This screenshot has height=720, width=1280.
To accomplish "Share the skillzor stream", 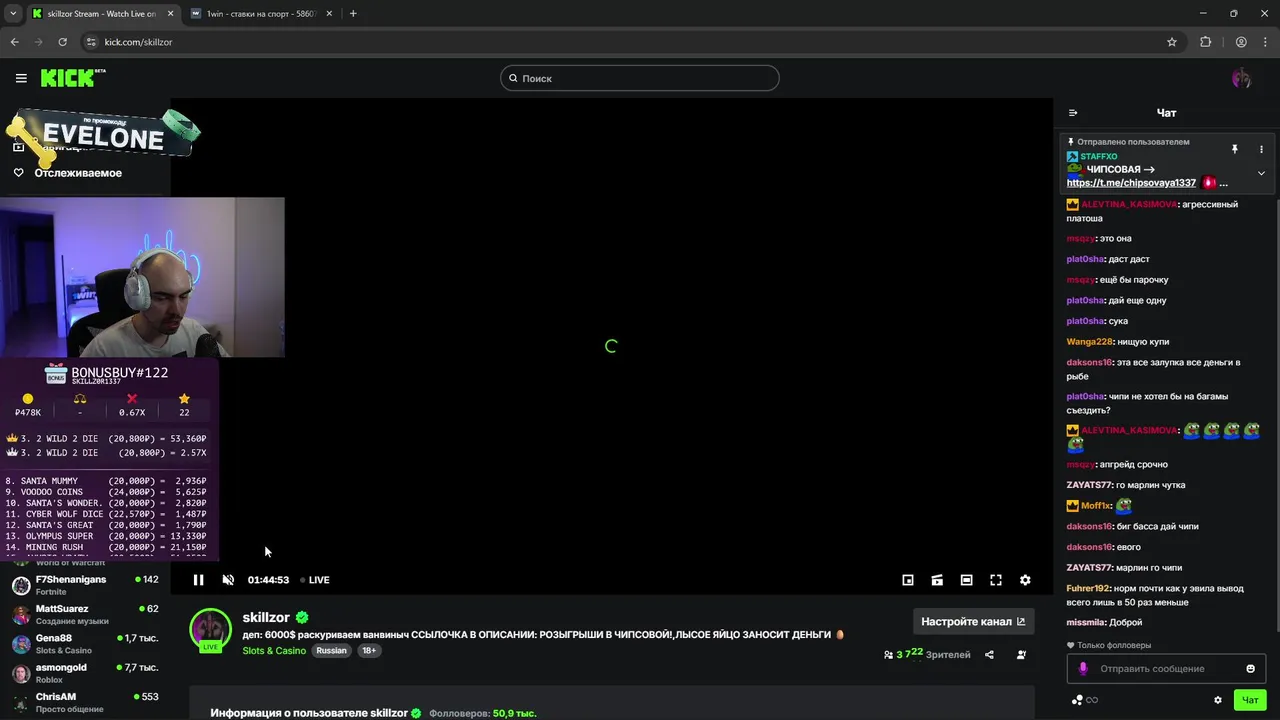I will 989,655.
